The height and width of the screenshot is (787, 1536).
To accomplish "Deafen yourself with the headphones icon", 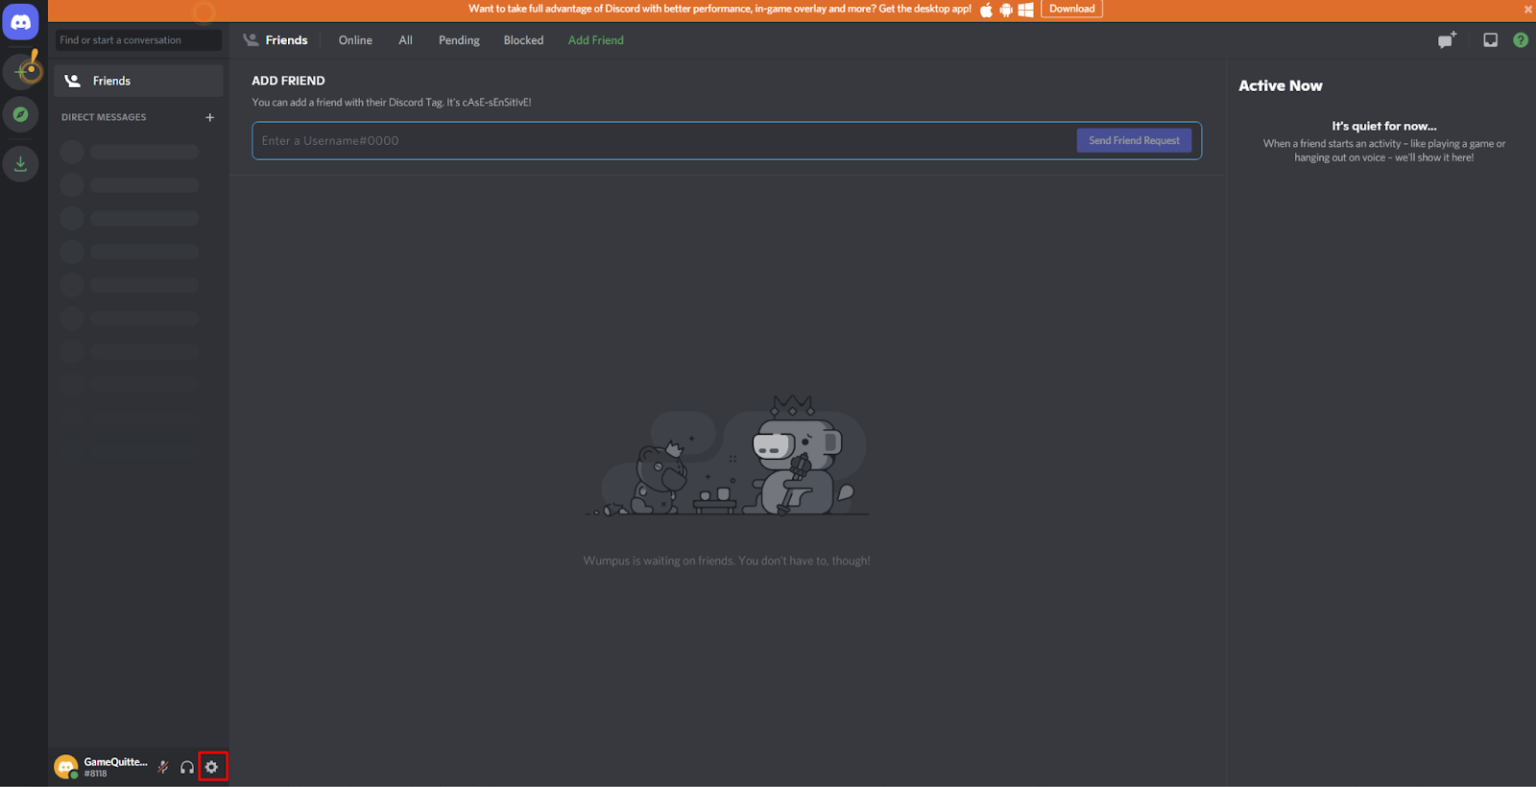I will [x=187, y=766].
